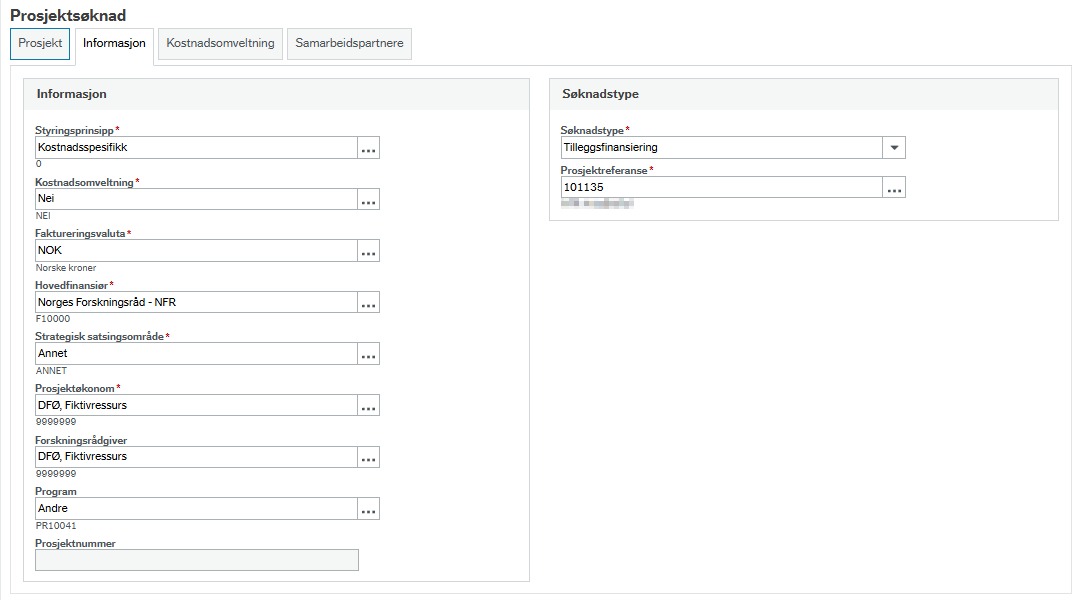1077x600 pixels.
Task: Open lookup for Strategisk satsingsområde field
Action: [x=368, y=354]
